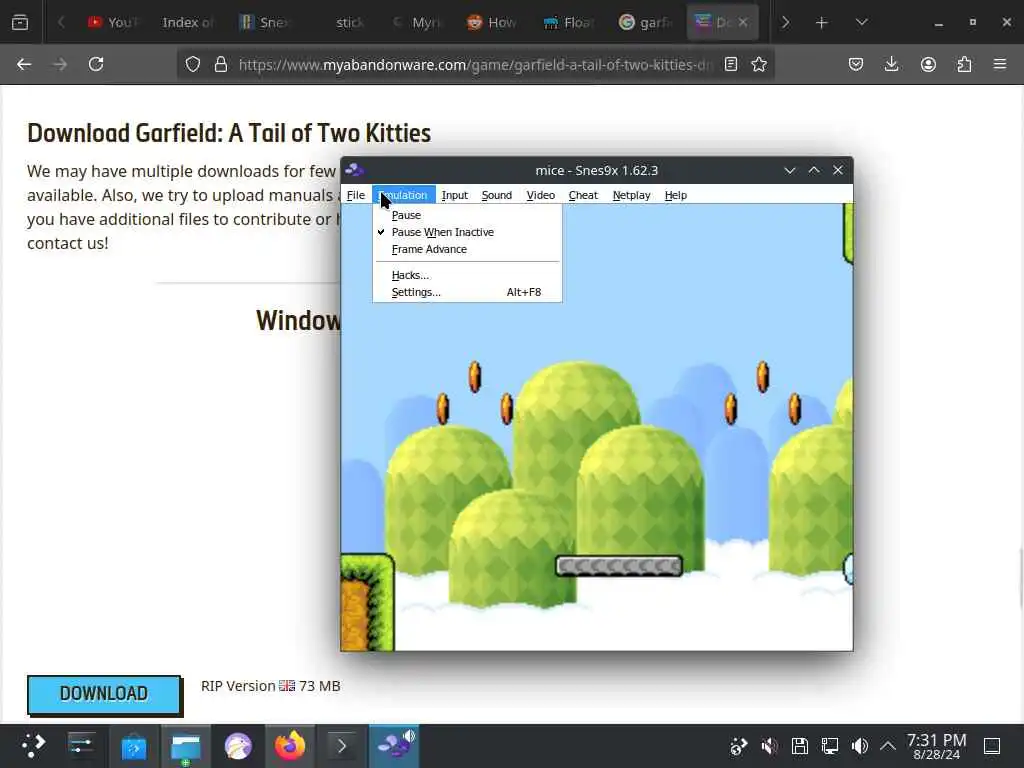The height and width of the screenshot is (768, 1024).
Task: Open Firefox View icon at far left of the tab bar
Action: pos(20,22)
